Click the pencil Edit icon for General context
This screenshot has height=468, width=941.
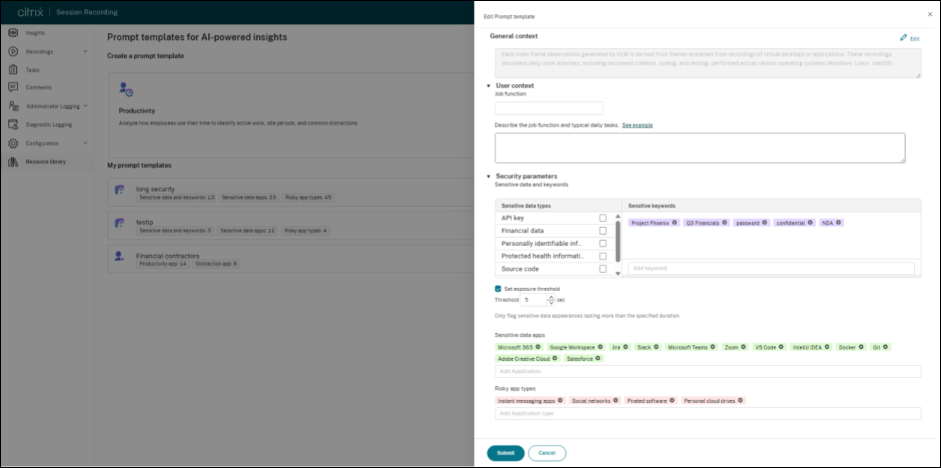pos(903,38)
